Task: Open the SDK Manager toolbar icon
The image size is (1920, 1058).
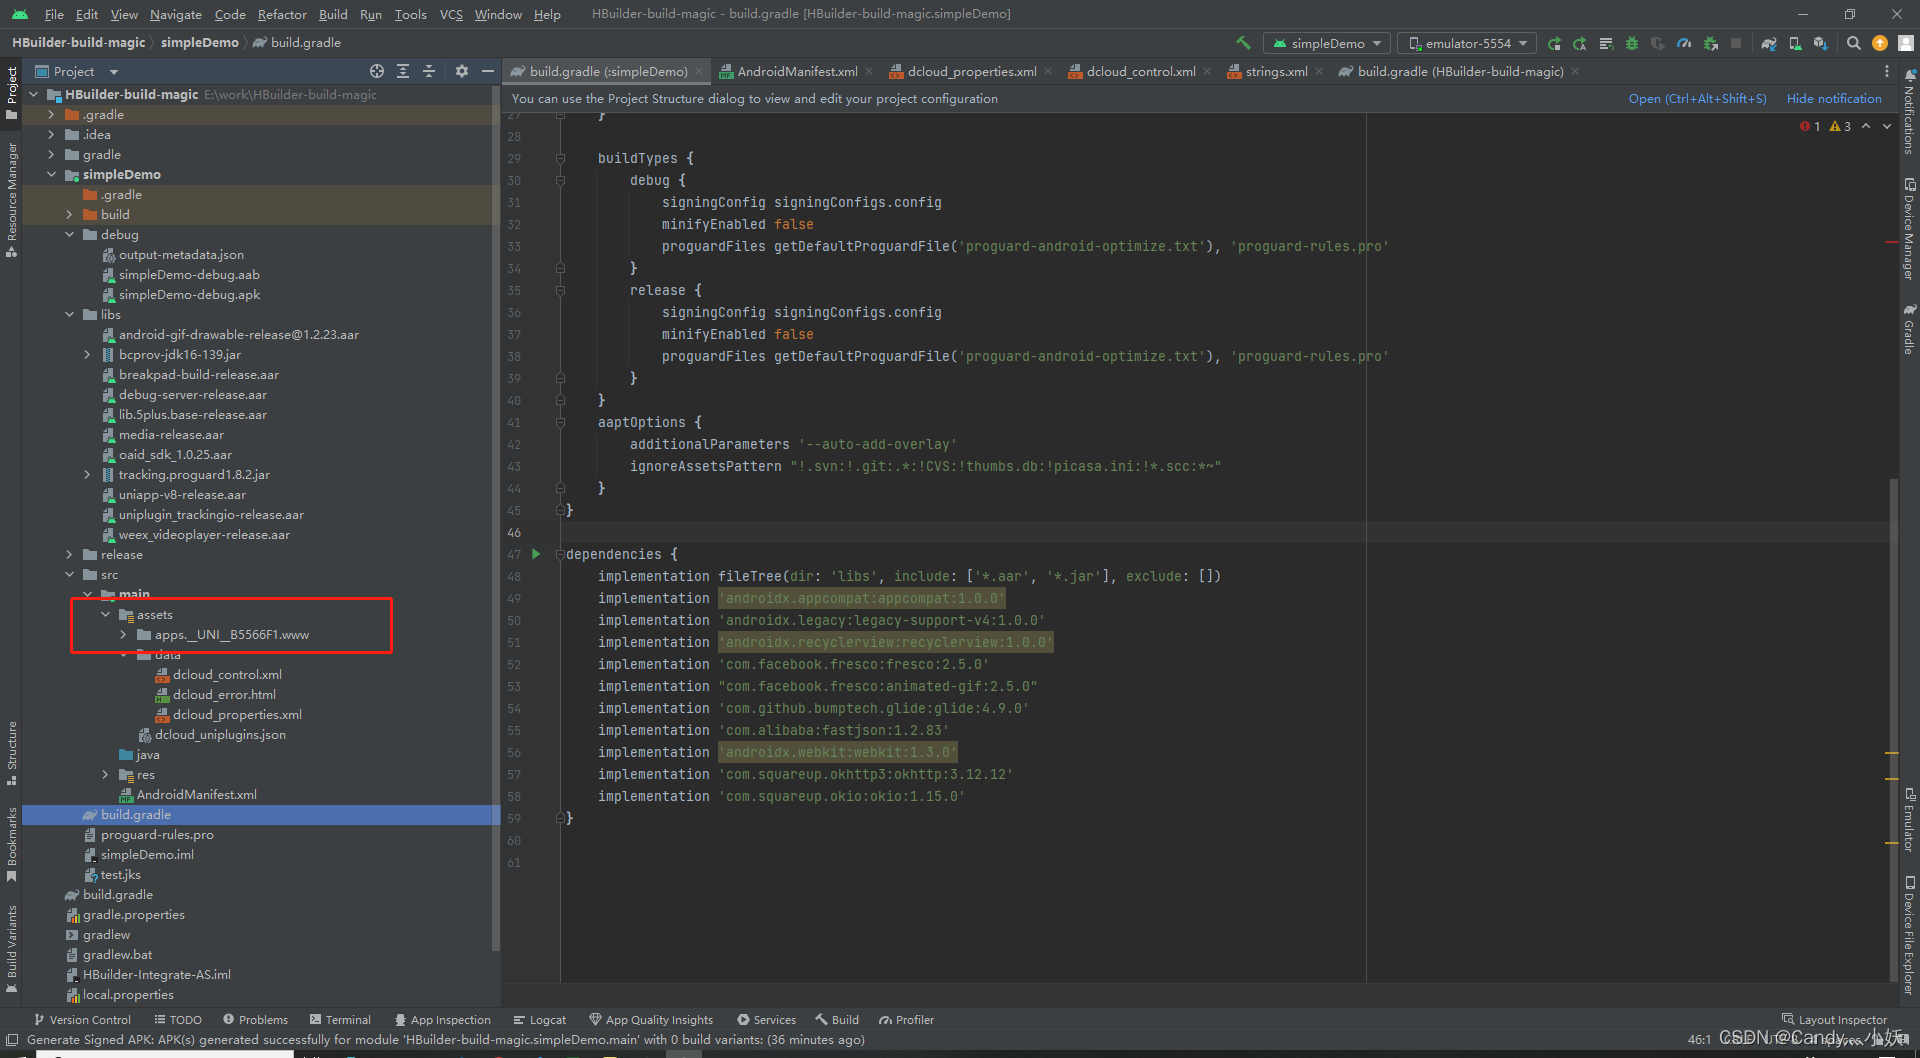Action: pos(1821,43)
